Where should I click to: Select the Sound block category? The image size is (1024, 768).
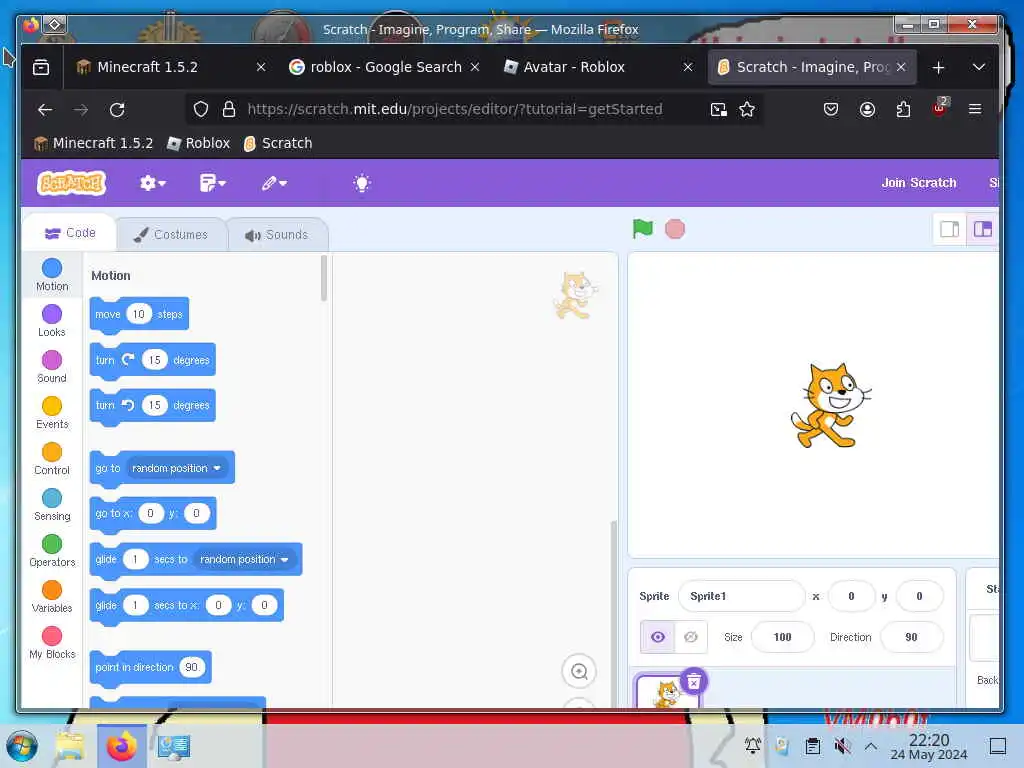[x=52, y=366]
